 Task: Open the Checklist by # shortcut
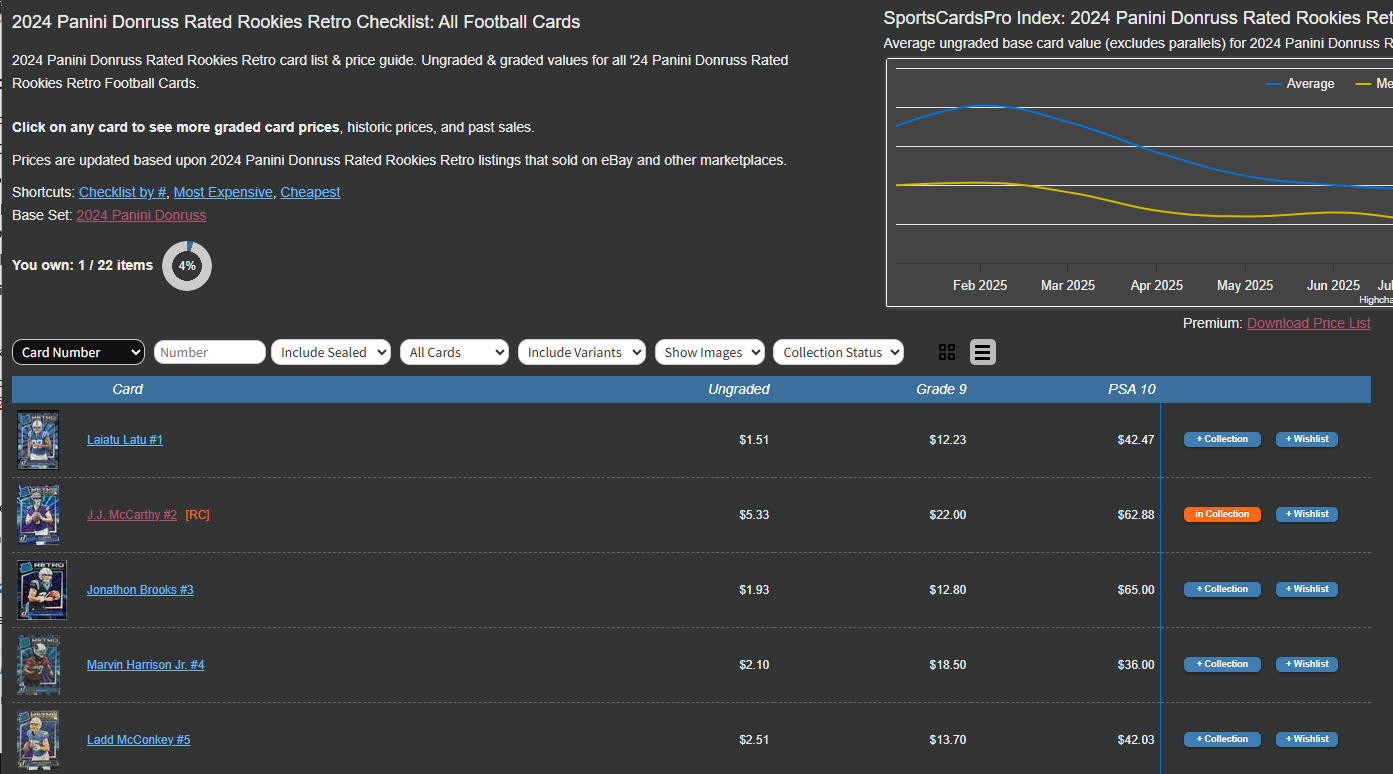(123, 192)
